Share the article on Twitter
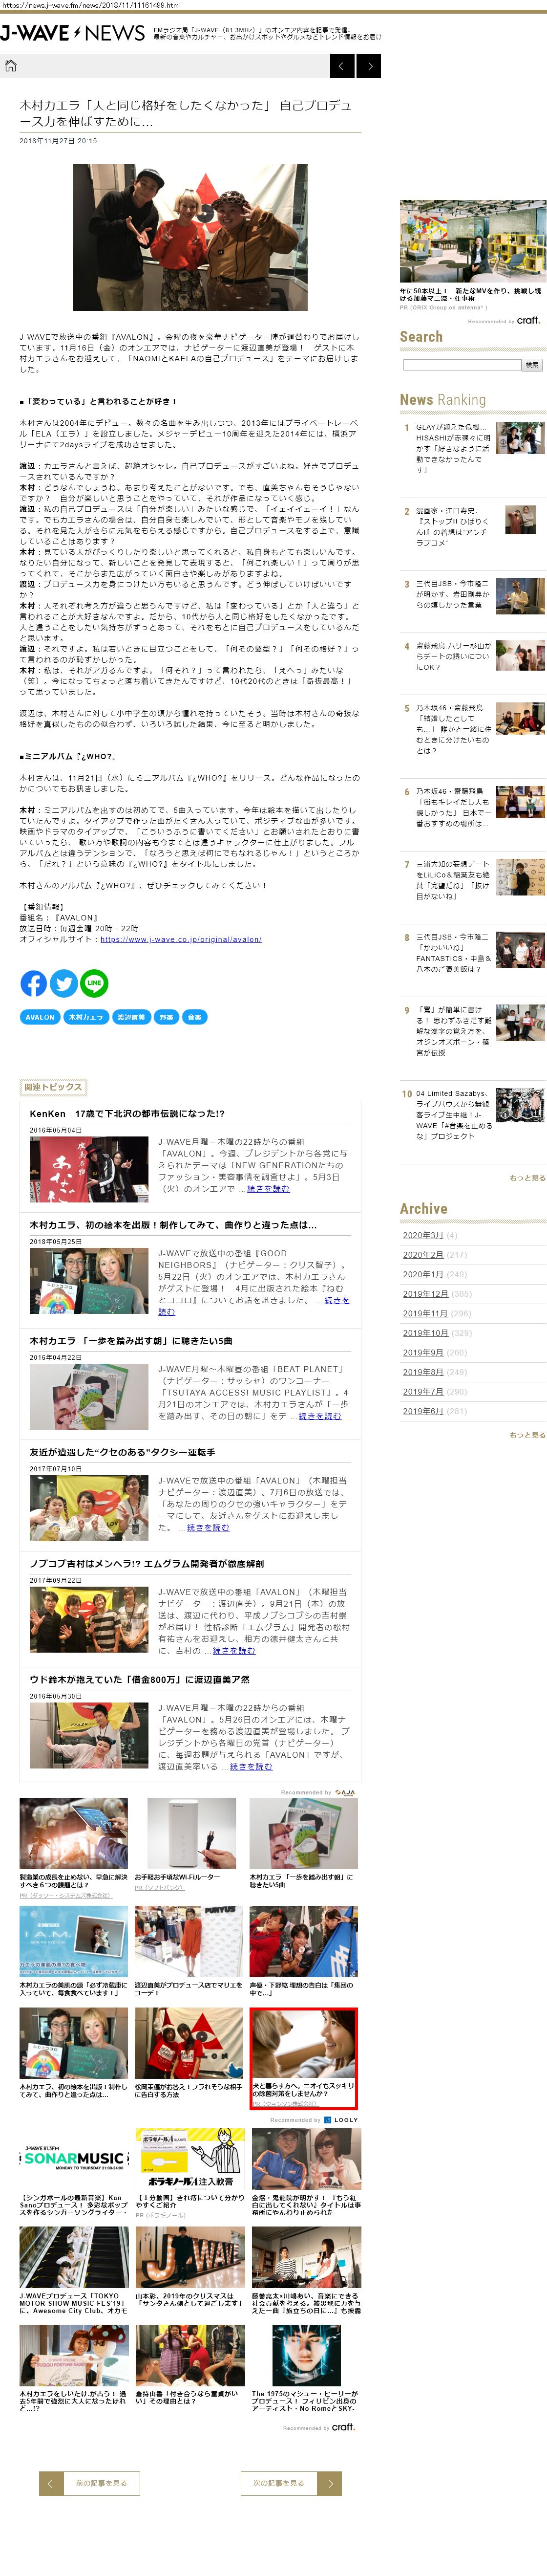This screenshot has width=547, height=2576. tap(64, 983)
